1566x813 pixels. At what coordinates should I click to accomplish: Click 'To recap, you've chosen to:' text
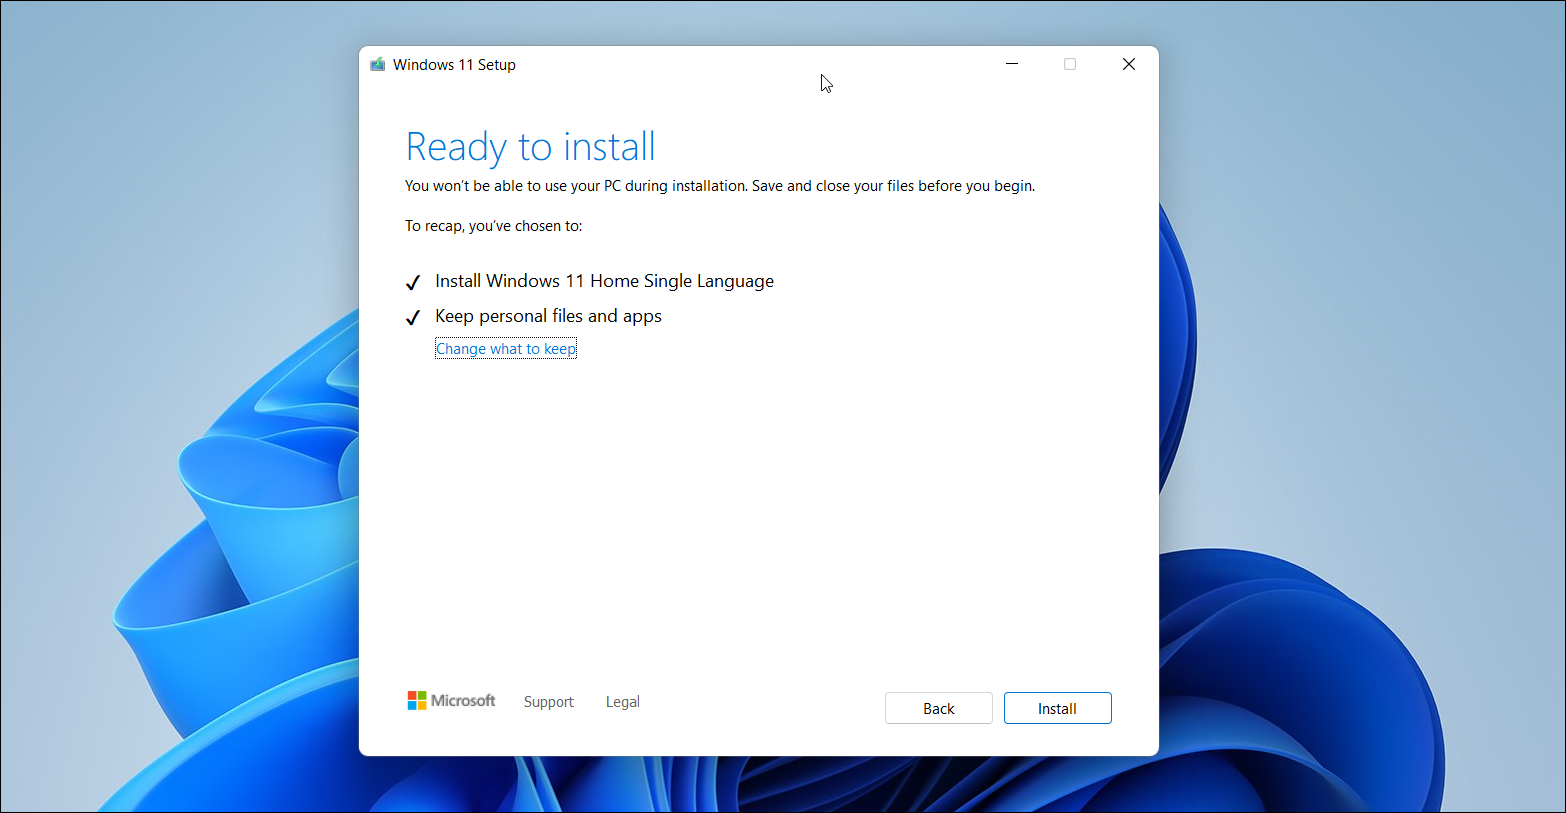pyautogui.click(x=493, y=226)
